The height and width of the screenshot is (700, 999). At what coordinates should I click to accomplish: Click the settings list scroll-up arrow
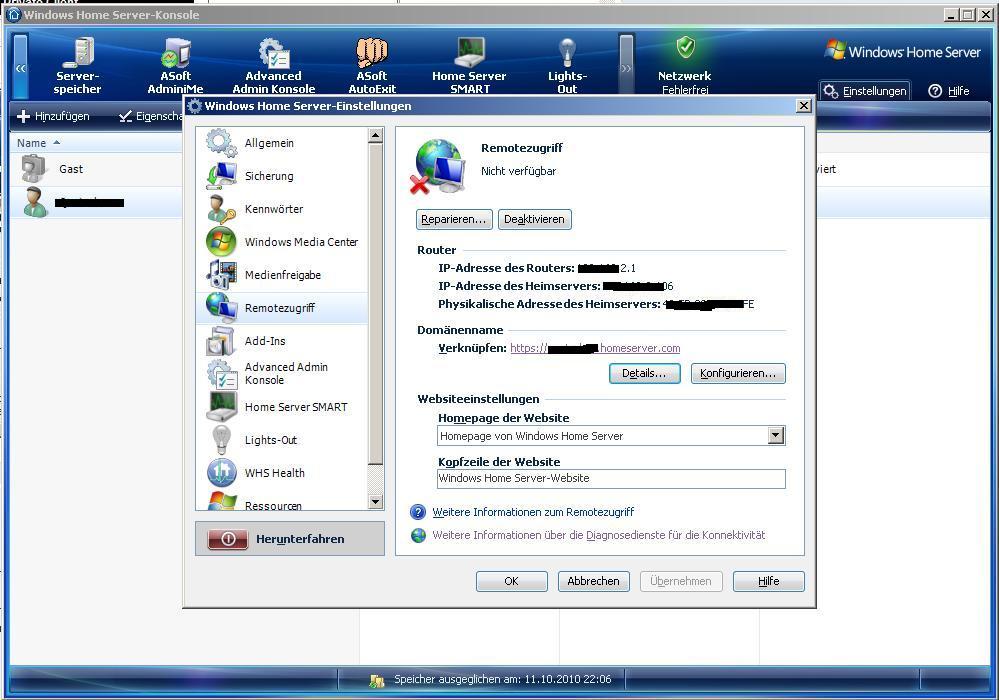click(x=375, y=135)
